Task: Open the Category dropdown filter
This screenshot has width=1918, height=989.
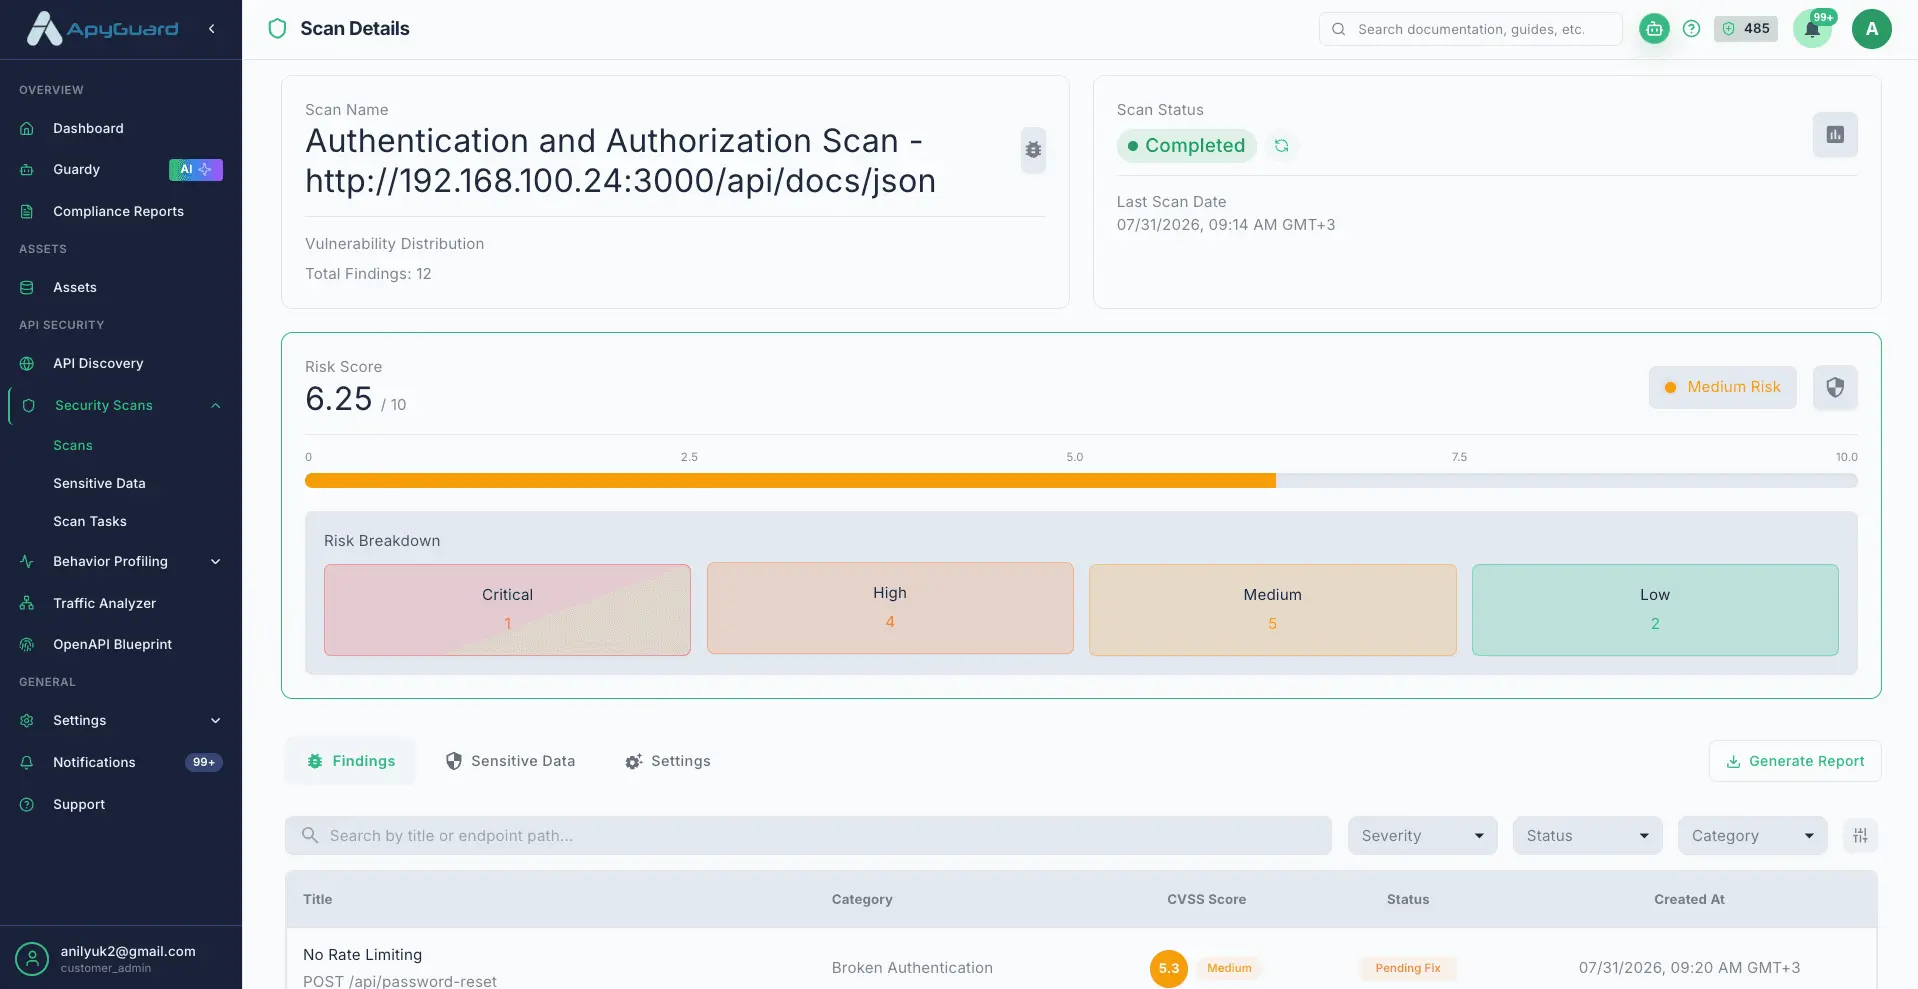Action: pos(1752,836)
